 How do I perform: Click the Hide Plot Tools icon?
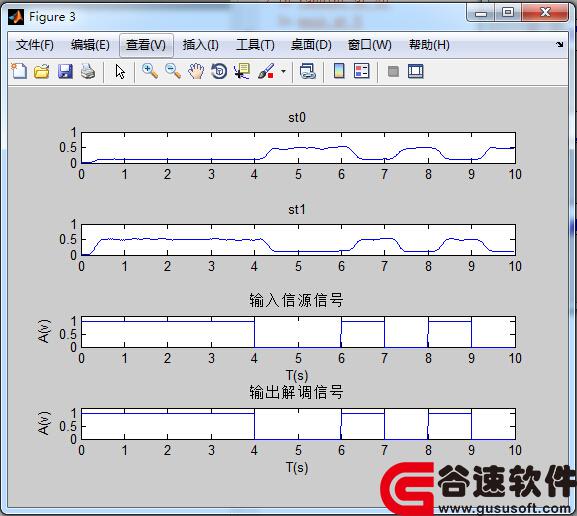[x=393, y=71]
